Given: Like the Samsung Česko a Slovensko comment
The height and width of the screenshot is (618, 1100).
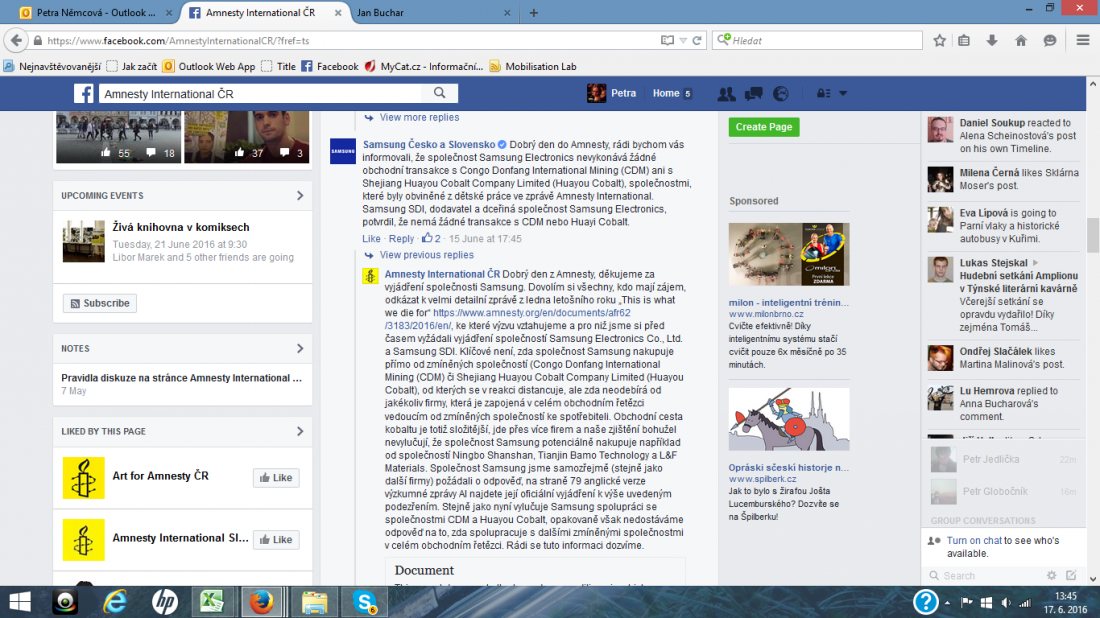Looking at the screenshot, I should 371,239.
